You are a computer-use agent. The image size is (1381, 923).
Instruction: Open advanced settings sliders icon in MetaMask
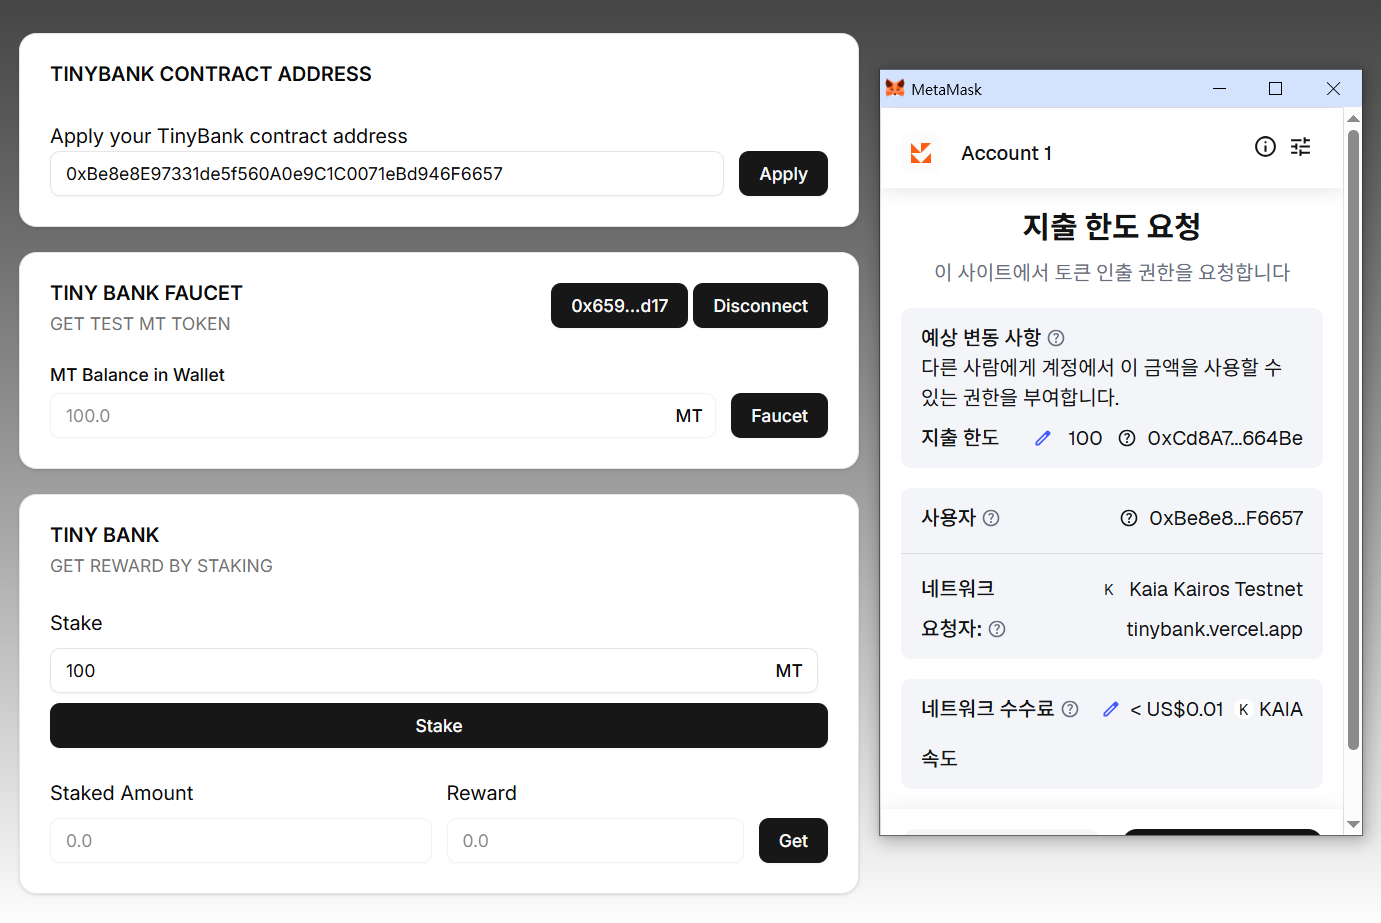[x=1300, y=147]
